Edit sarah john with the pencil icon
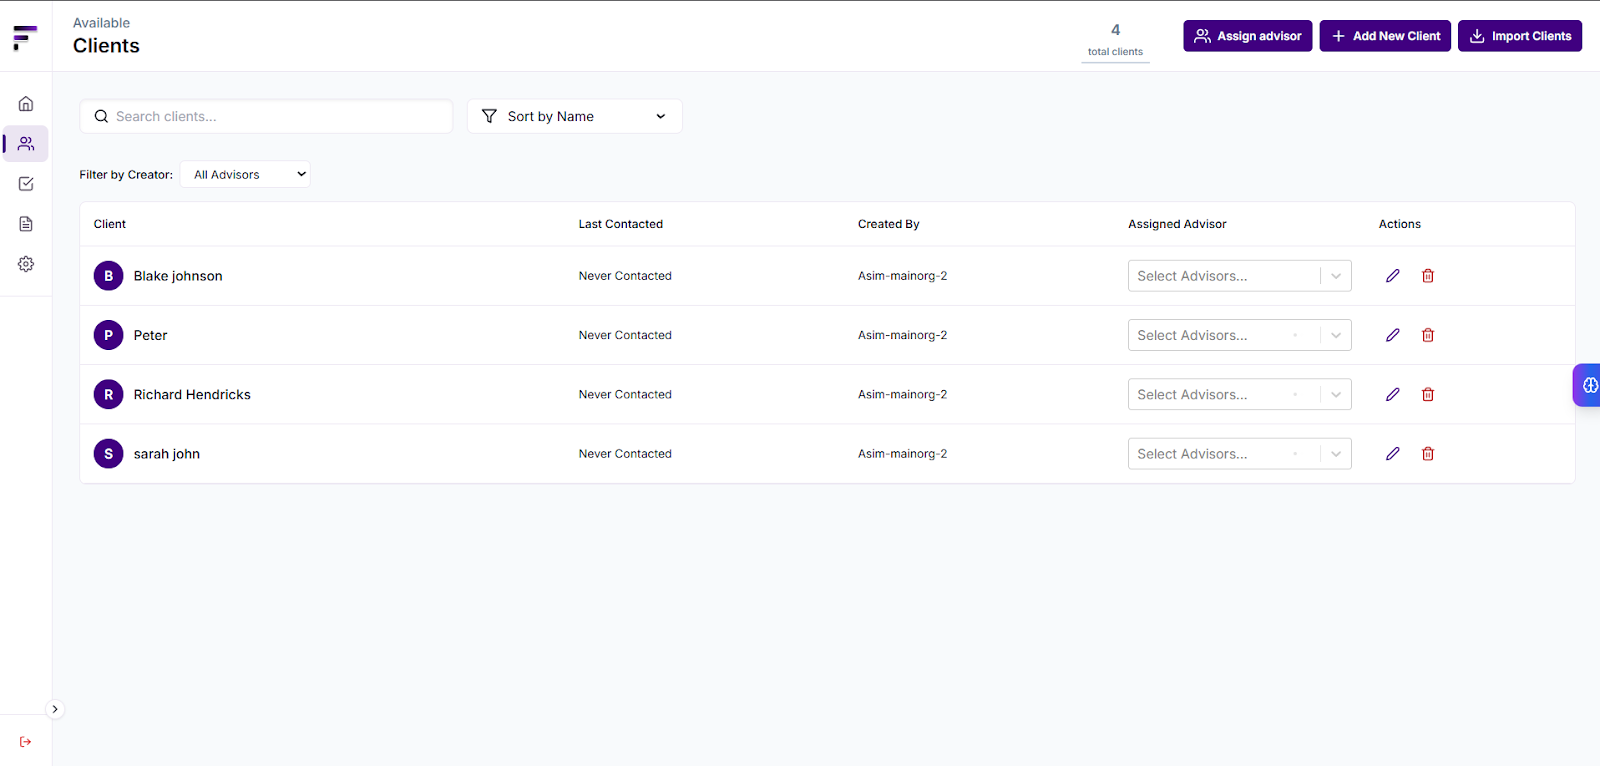This screenshot has width=1600, height=766. [1392, 454]
